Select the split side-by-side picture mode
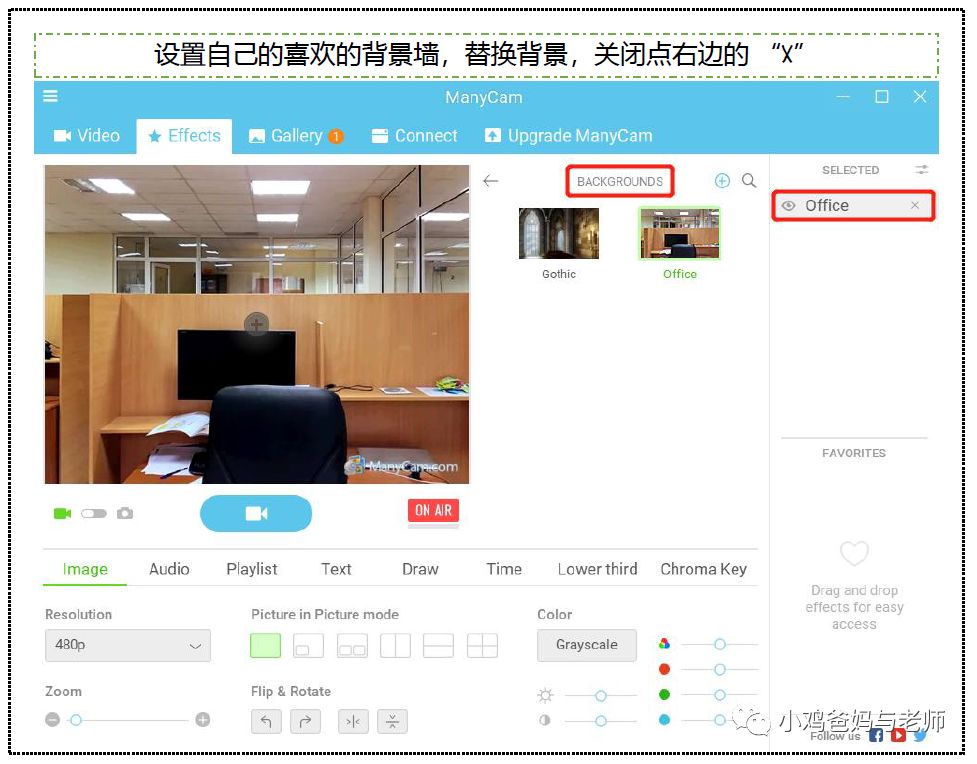 (395, 646)
